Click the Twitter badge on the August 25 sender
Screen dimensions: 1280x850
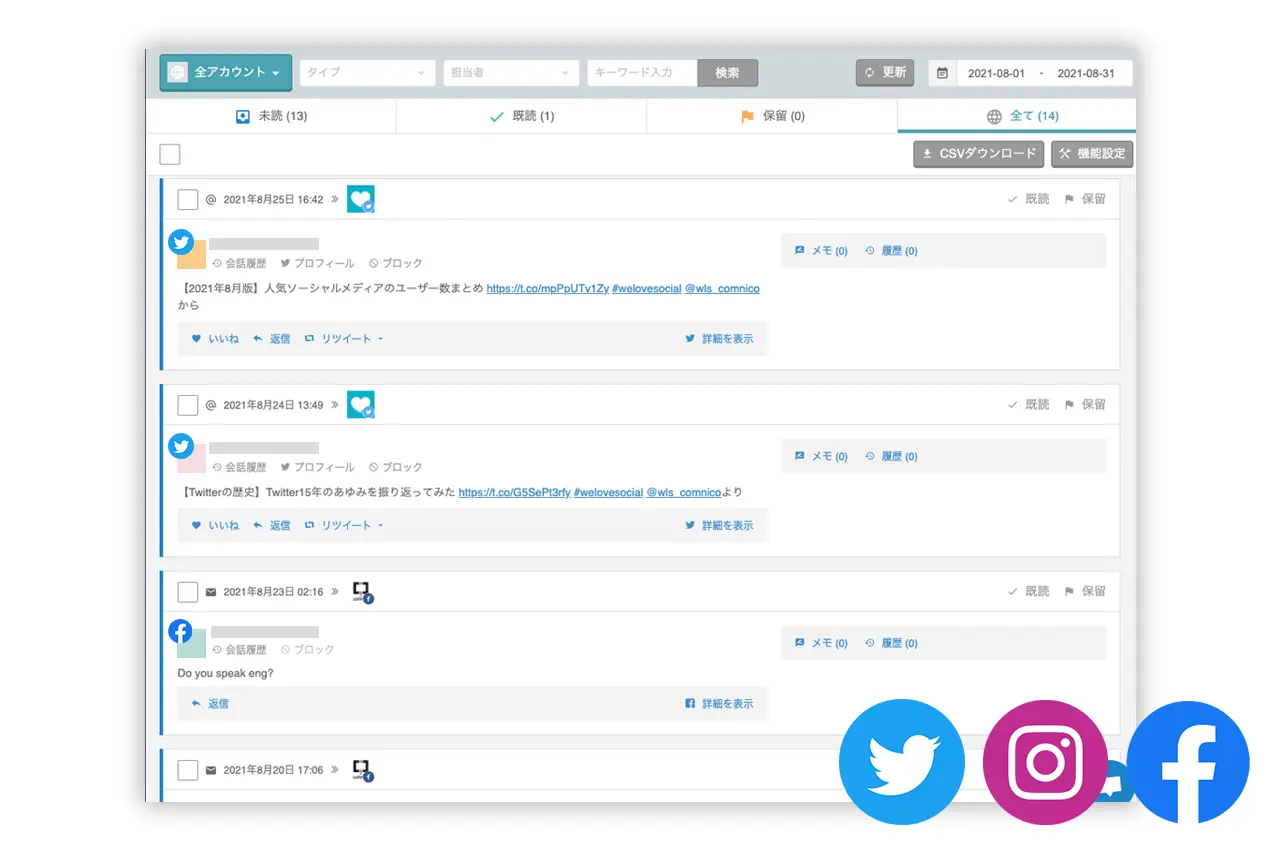[181, 241]
